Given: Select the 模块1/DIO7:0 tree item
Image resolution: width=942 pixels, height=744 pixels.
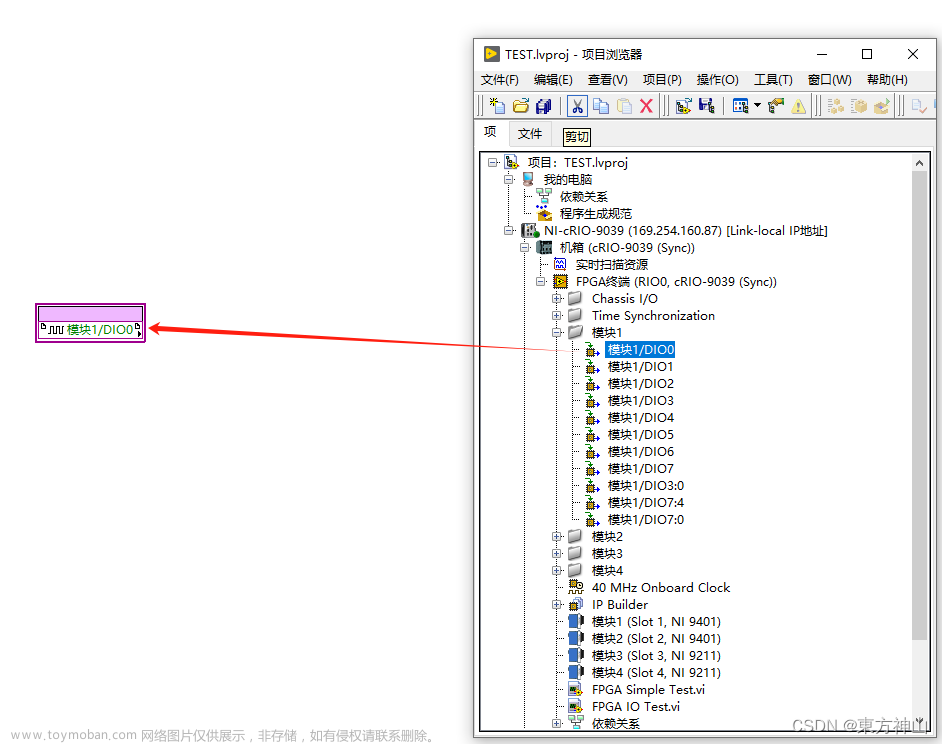Looking at the screenshot, I should click(x=646, y=520).
